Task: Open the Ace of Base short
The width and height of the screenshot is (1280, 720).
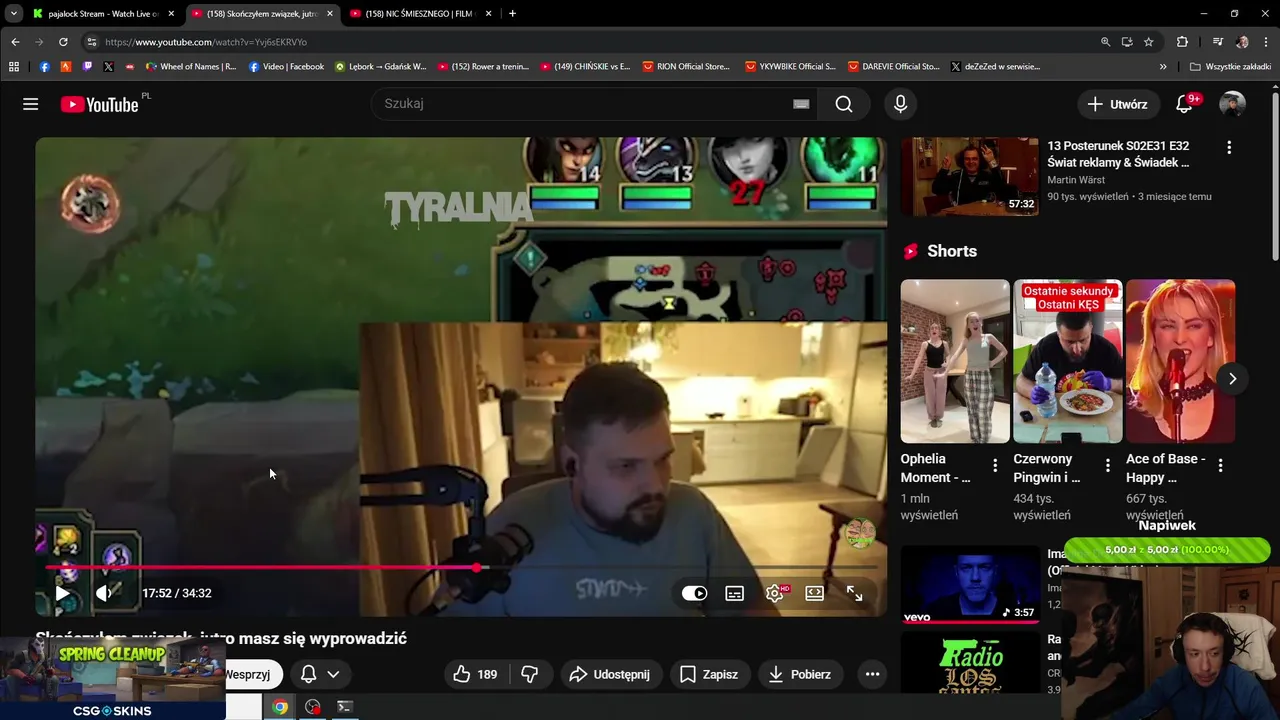Action: coord(1180,361)
